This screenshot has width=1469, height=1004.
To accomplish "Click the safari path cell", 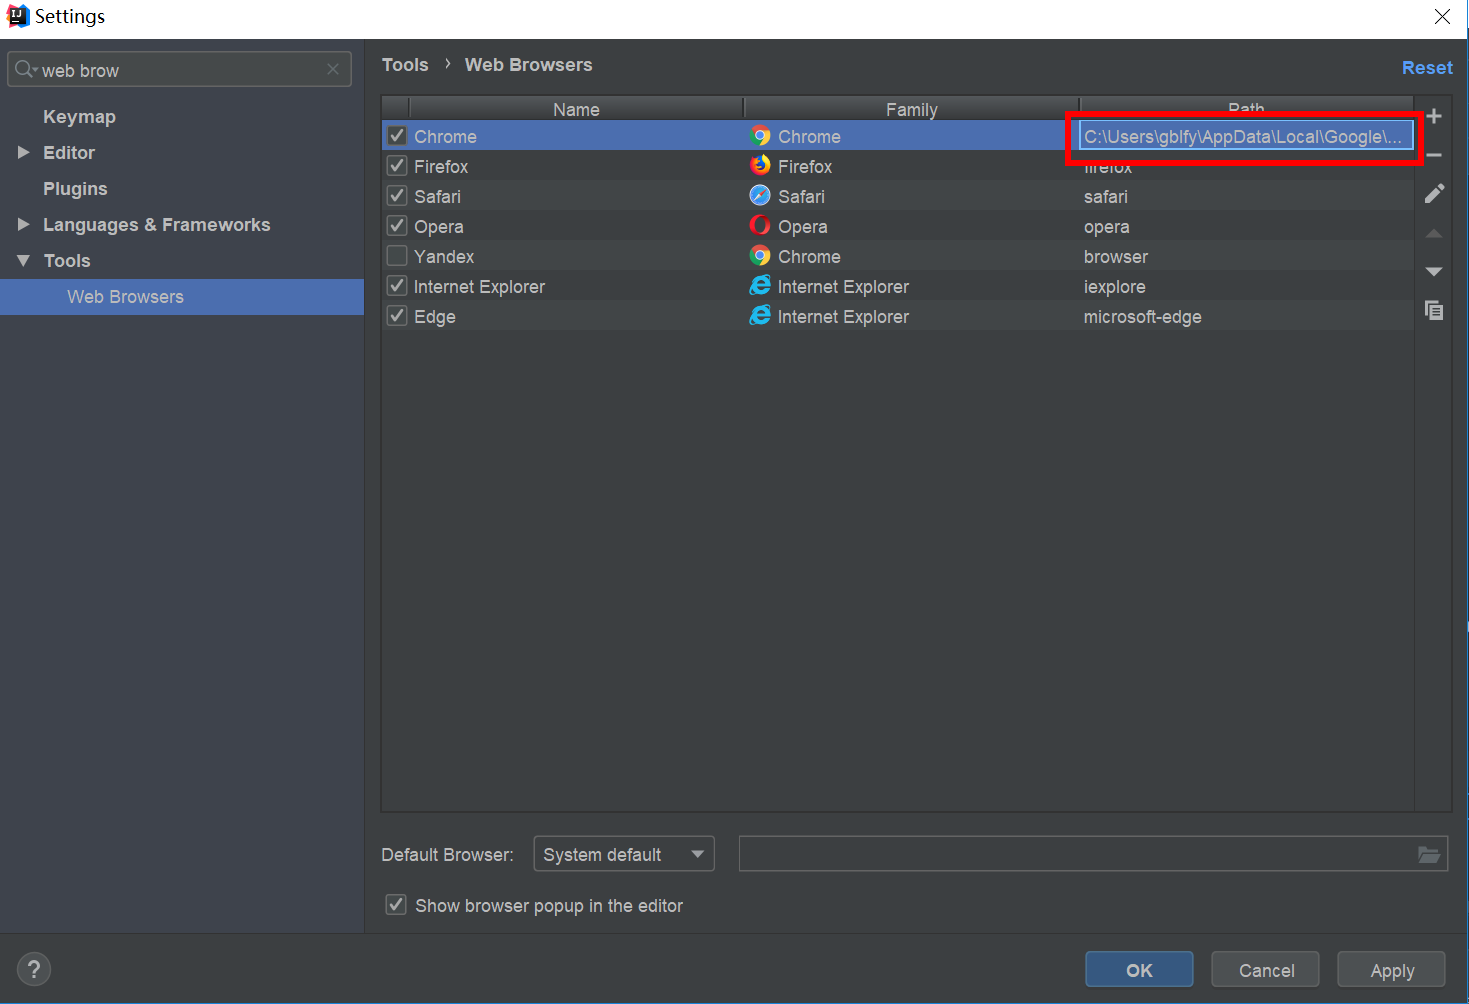I will pos(1246,196).
